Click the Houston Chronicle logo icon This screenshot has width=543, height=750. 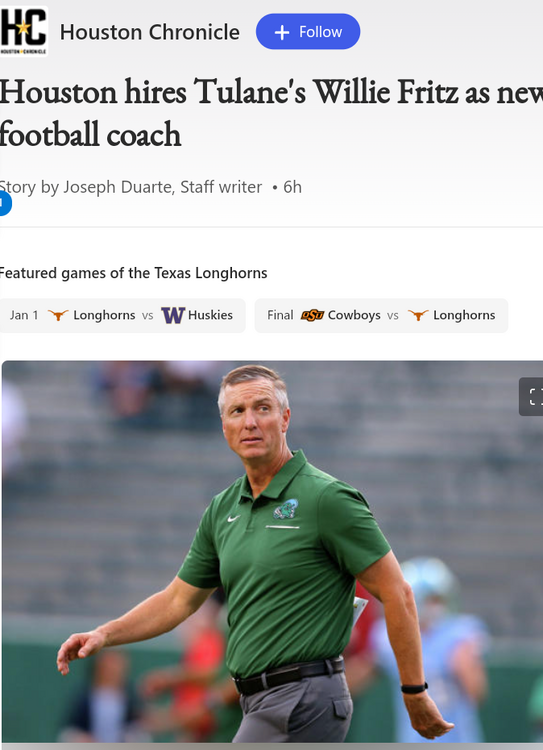tap(23, 32)
